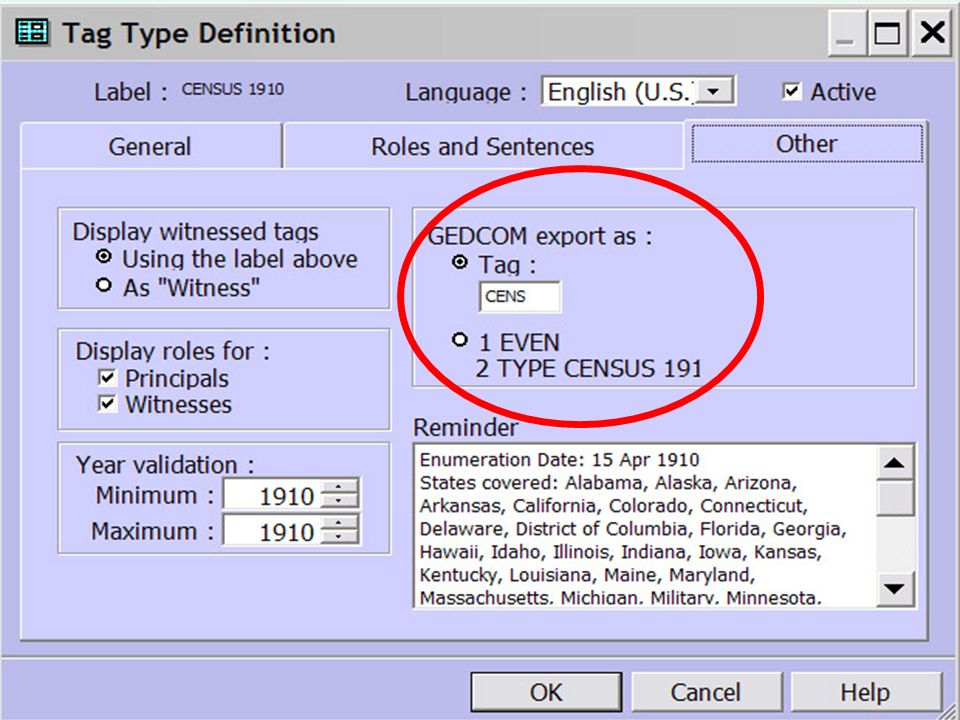Screen dimensions: 960x720
Task: Click the GEDCOM Tag input field CENS
Action: pyautogui.click(x=519, y=296)
